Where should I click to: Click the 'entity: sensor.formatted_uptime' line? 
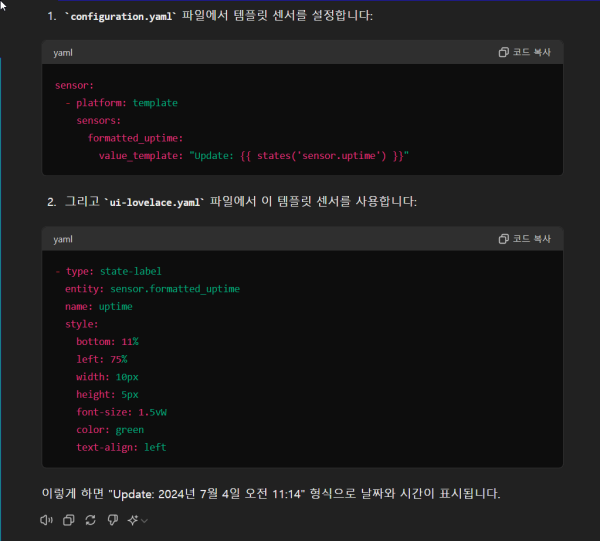152,289
